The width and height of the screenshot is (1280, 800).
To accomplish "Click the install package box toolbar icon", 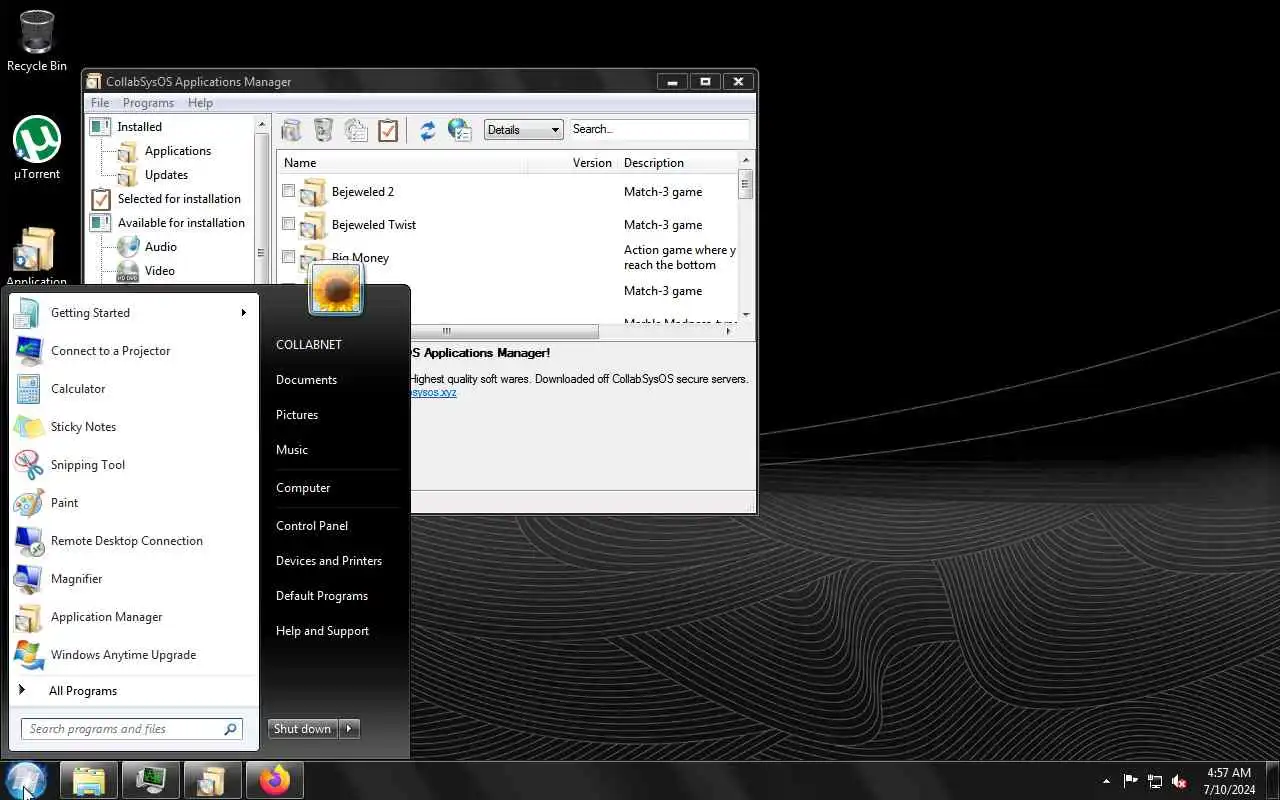I will 291,129.
